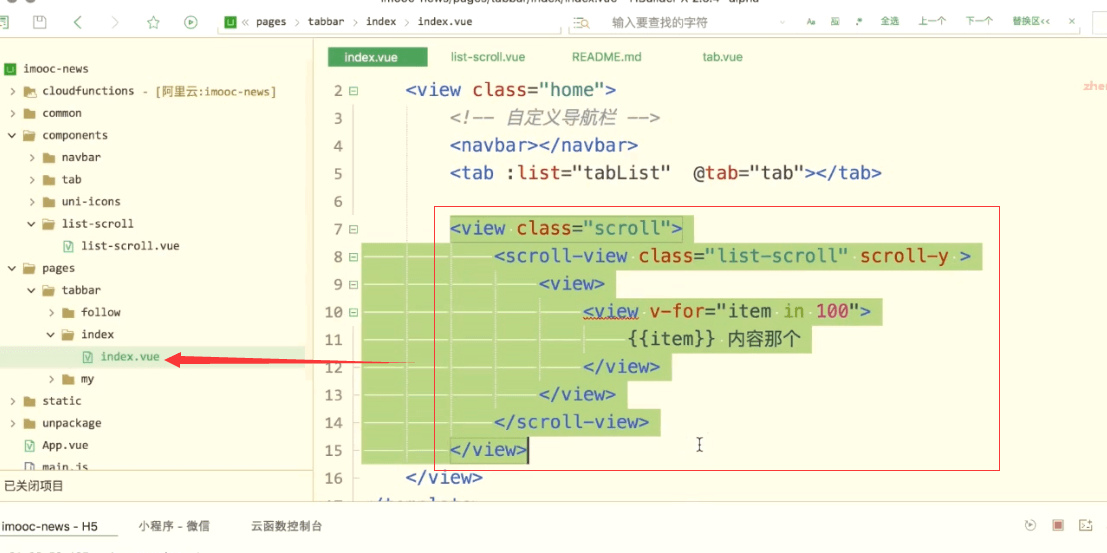Image resolution: width=1107 pixels, height=553 pixels.
Task: Click the static folder icon
Action: (30, 401)
